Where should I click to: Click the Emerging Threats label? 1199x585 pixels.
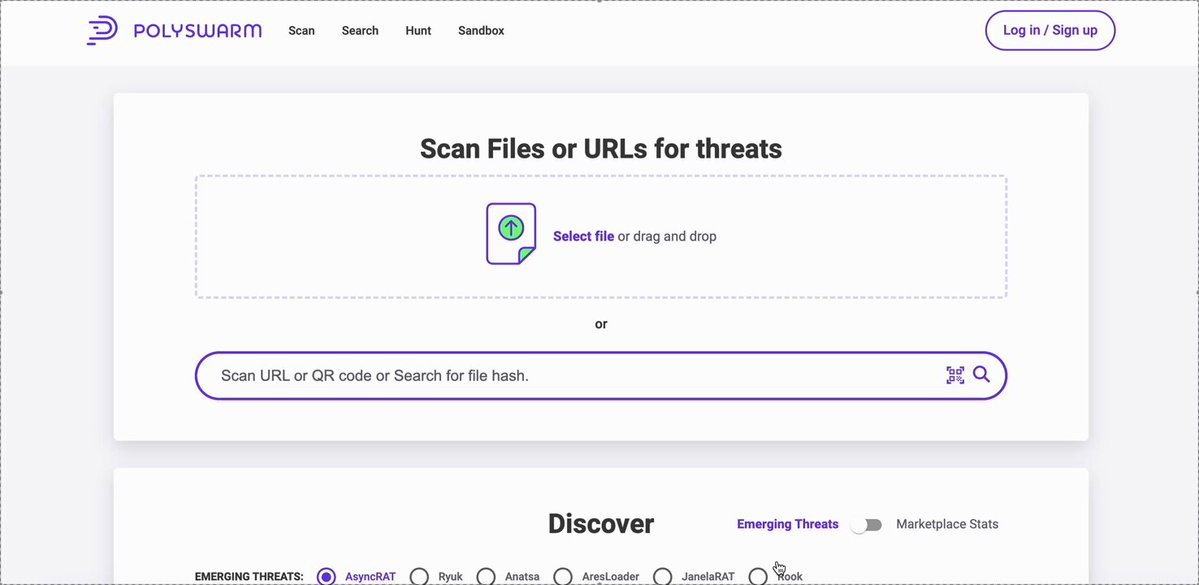[x=788, y=525]
